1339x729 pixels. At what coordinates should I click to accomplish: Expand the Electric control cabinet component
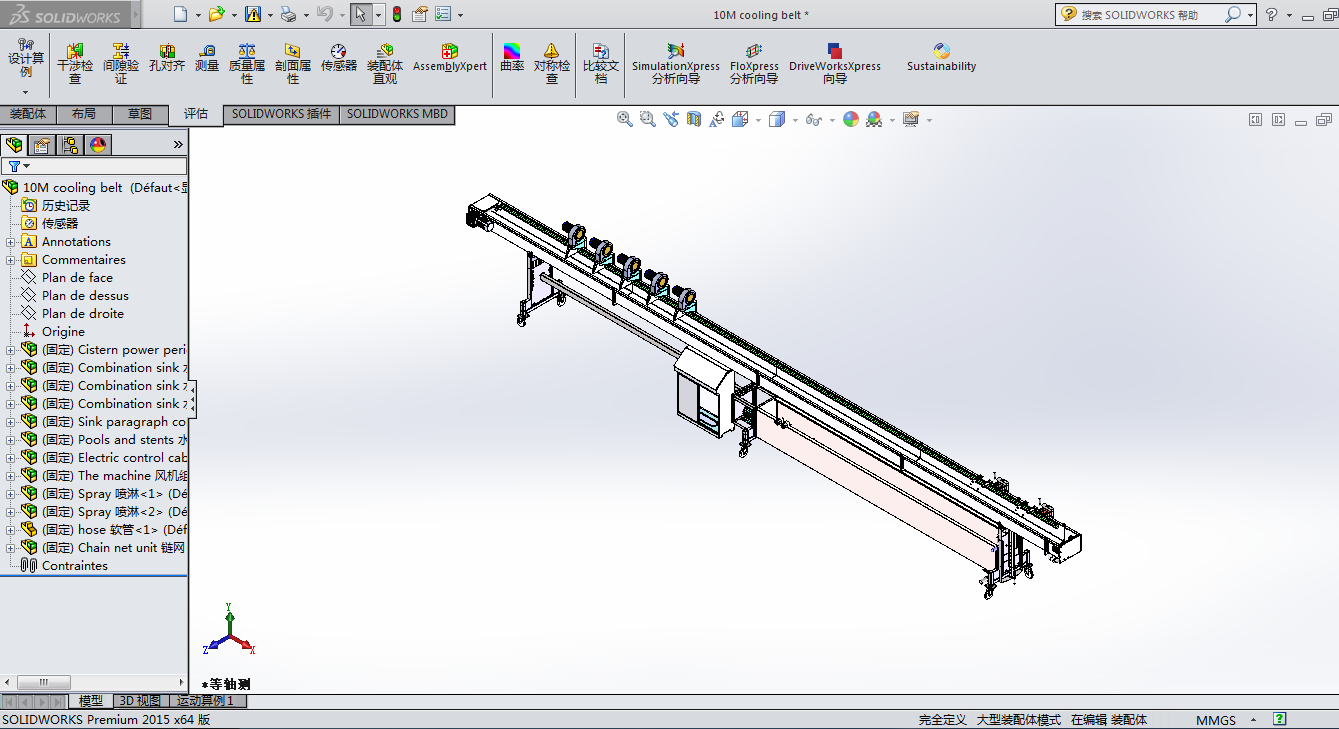11,458
